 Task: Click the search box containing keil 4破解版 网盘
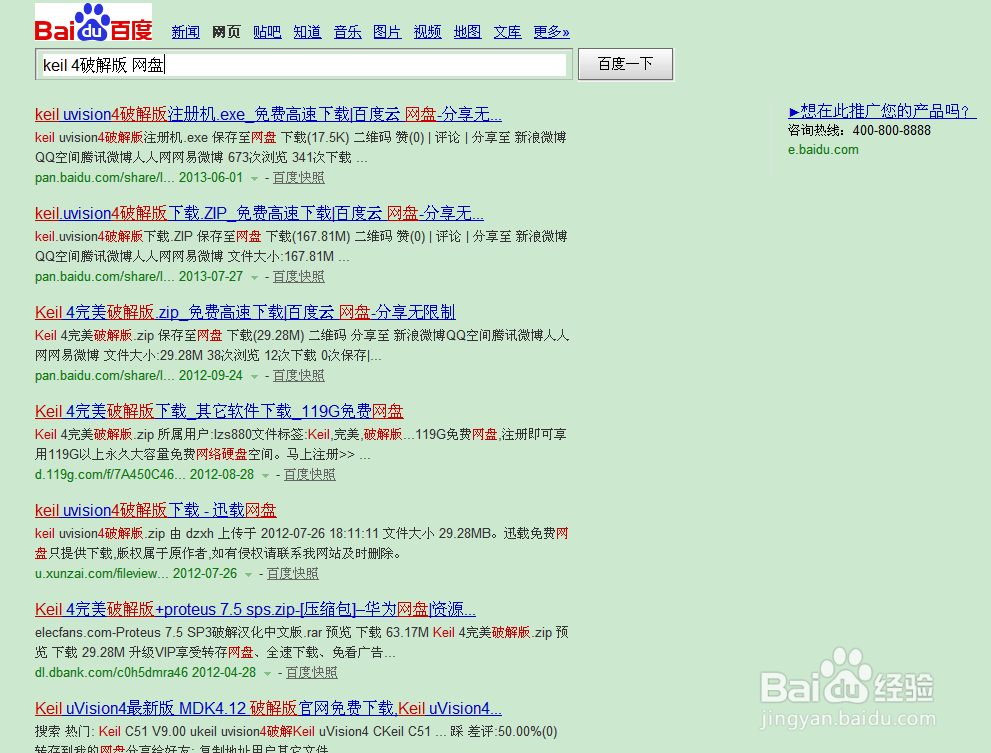click(x=303, y=64)
